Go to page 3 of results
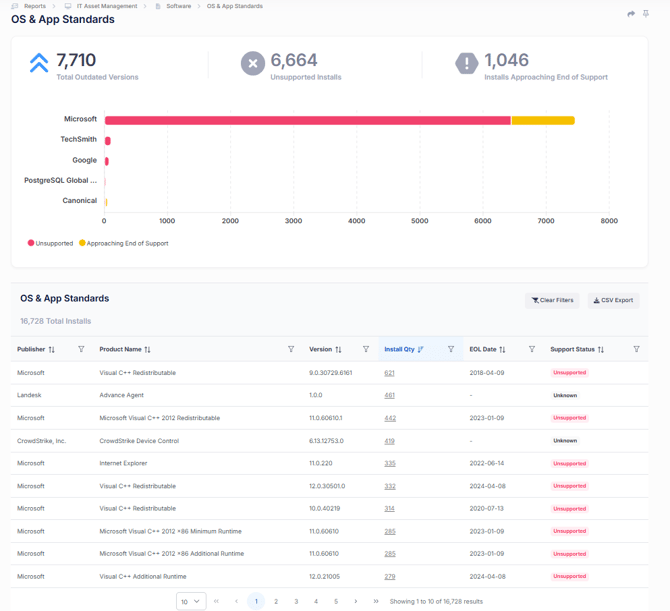The height and width of the screenshot is (611, 670). (x=296, y=601)
